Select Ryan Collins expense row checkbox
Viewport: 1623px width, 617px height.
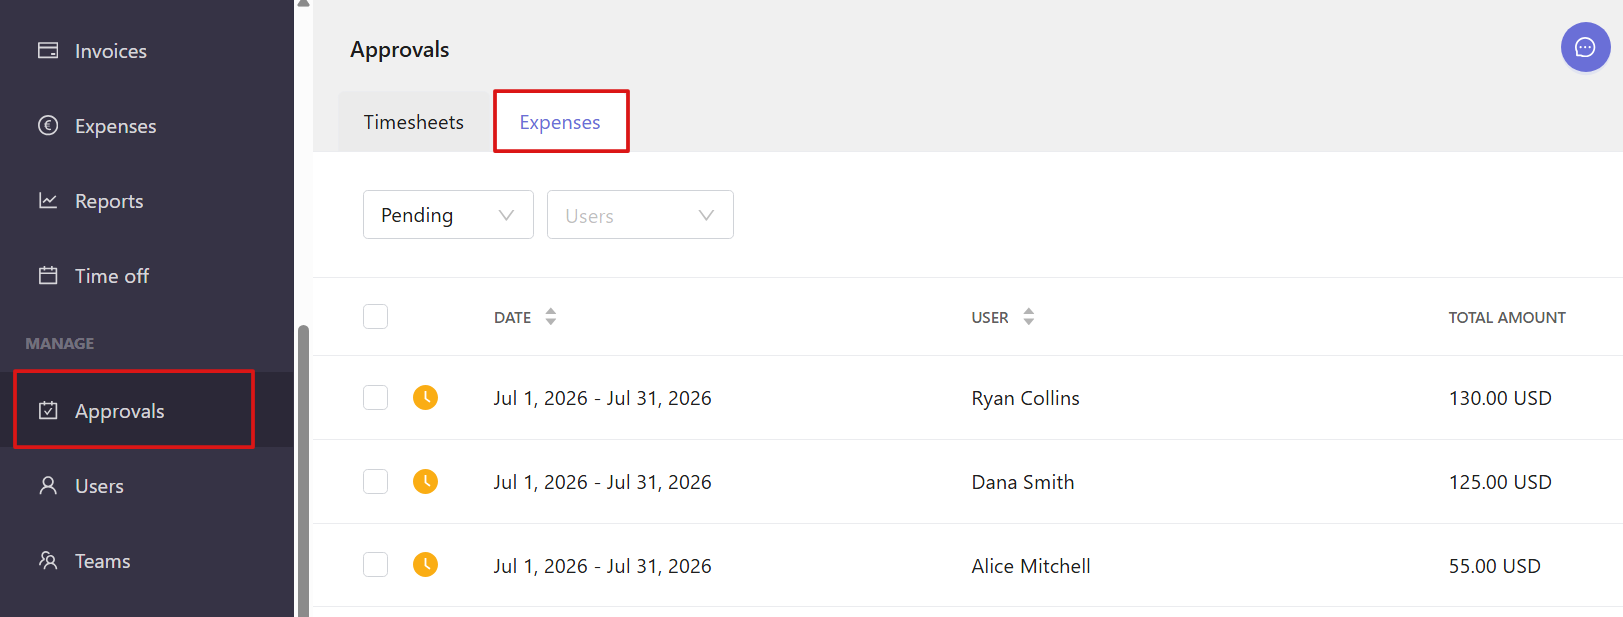pyautogui.click(x=375, y=397)
